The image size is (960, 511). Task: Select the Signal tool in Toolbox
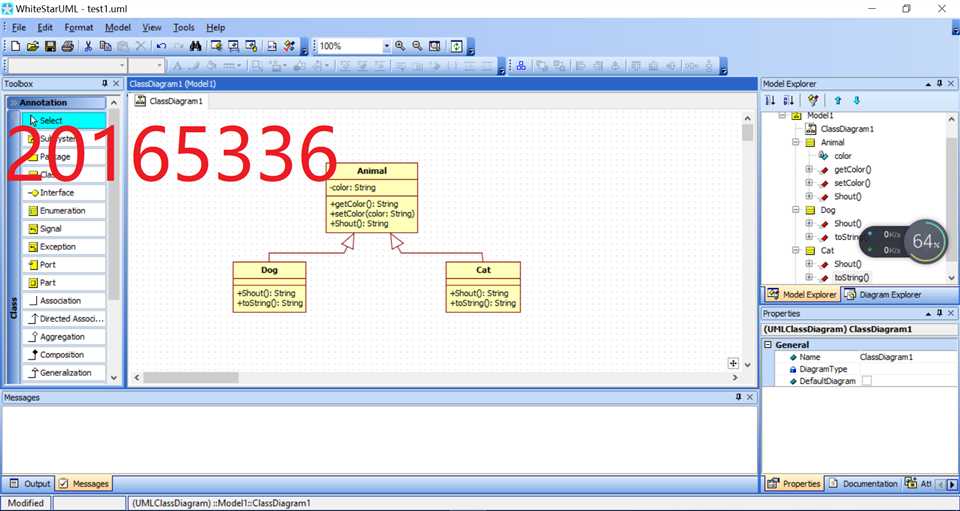point(64,229)
